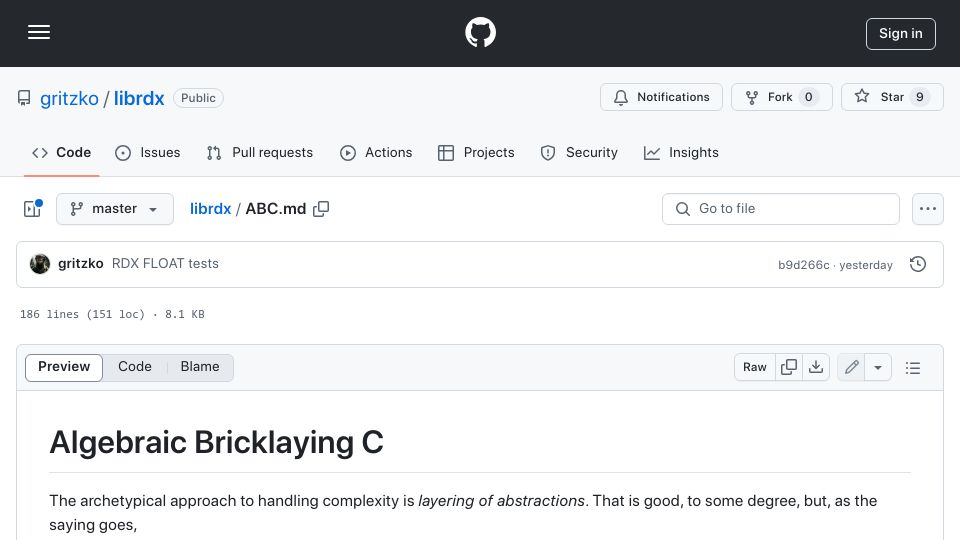The height and width of the screenshot is (540, 960).
Task: Open the hamburger navigation menu
Action: 39,32
